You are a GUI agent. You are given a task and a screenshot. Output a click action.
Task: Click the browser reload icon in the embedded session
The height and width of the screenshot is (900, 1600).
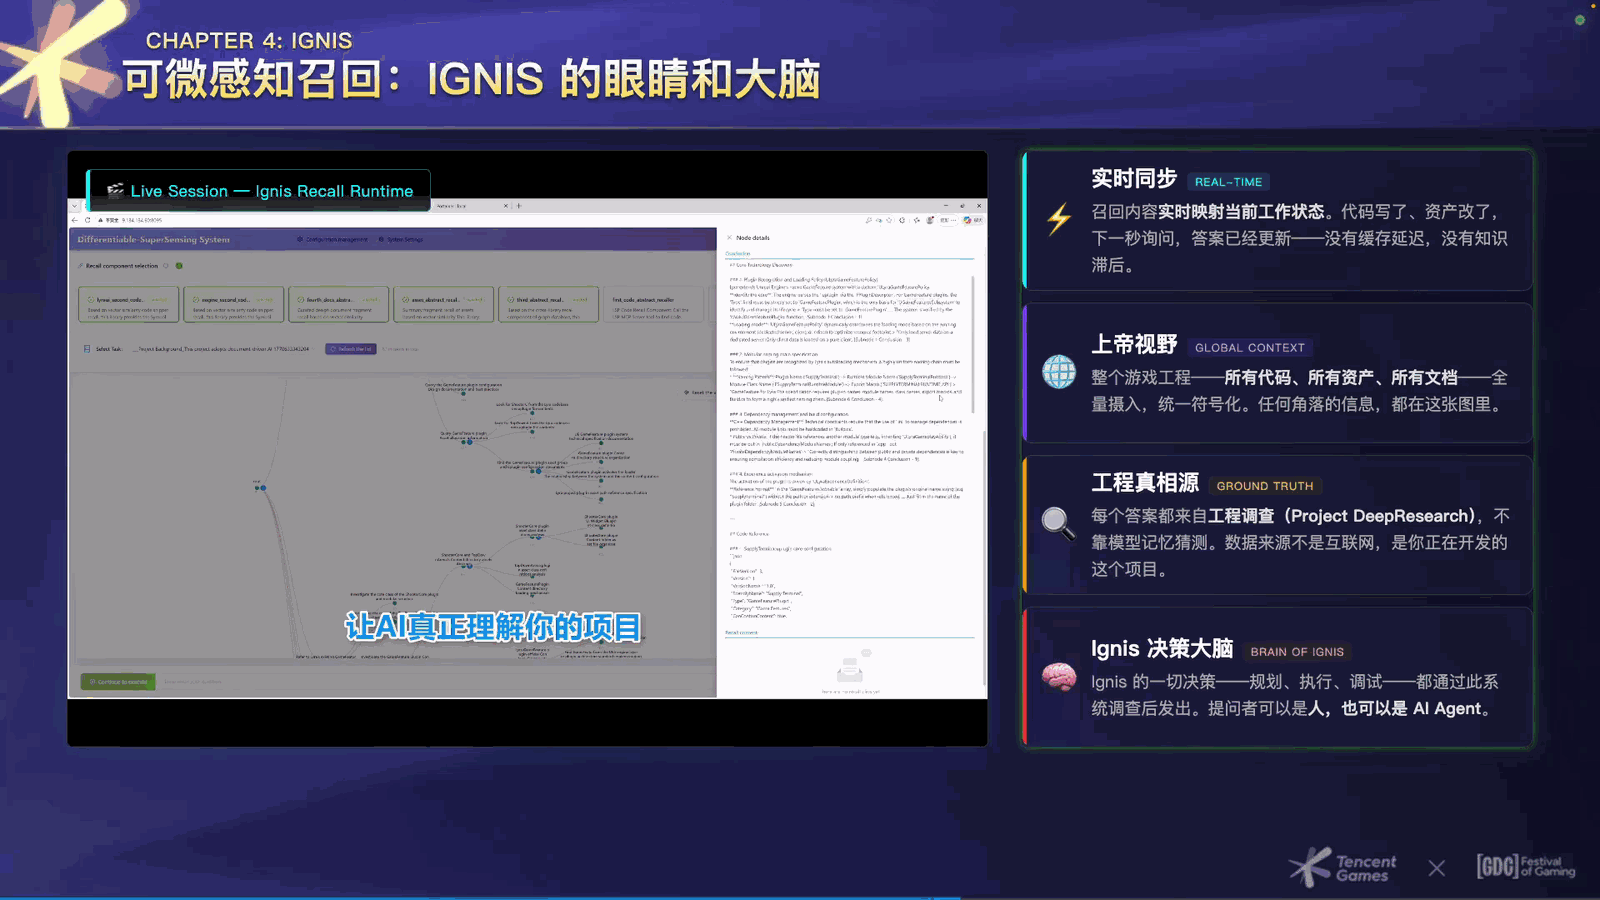tap(87, 220)
